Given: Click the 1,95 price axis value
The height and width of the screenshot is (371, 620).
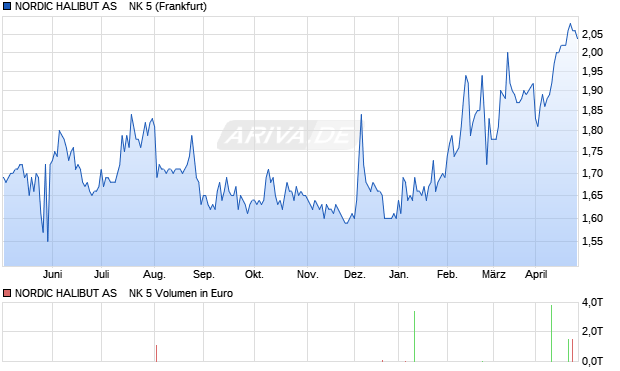Looking at the screenshot, I should point(592,72).
